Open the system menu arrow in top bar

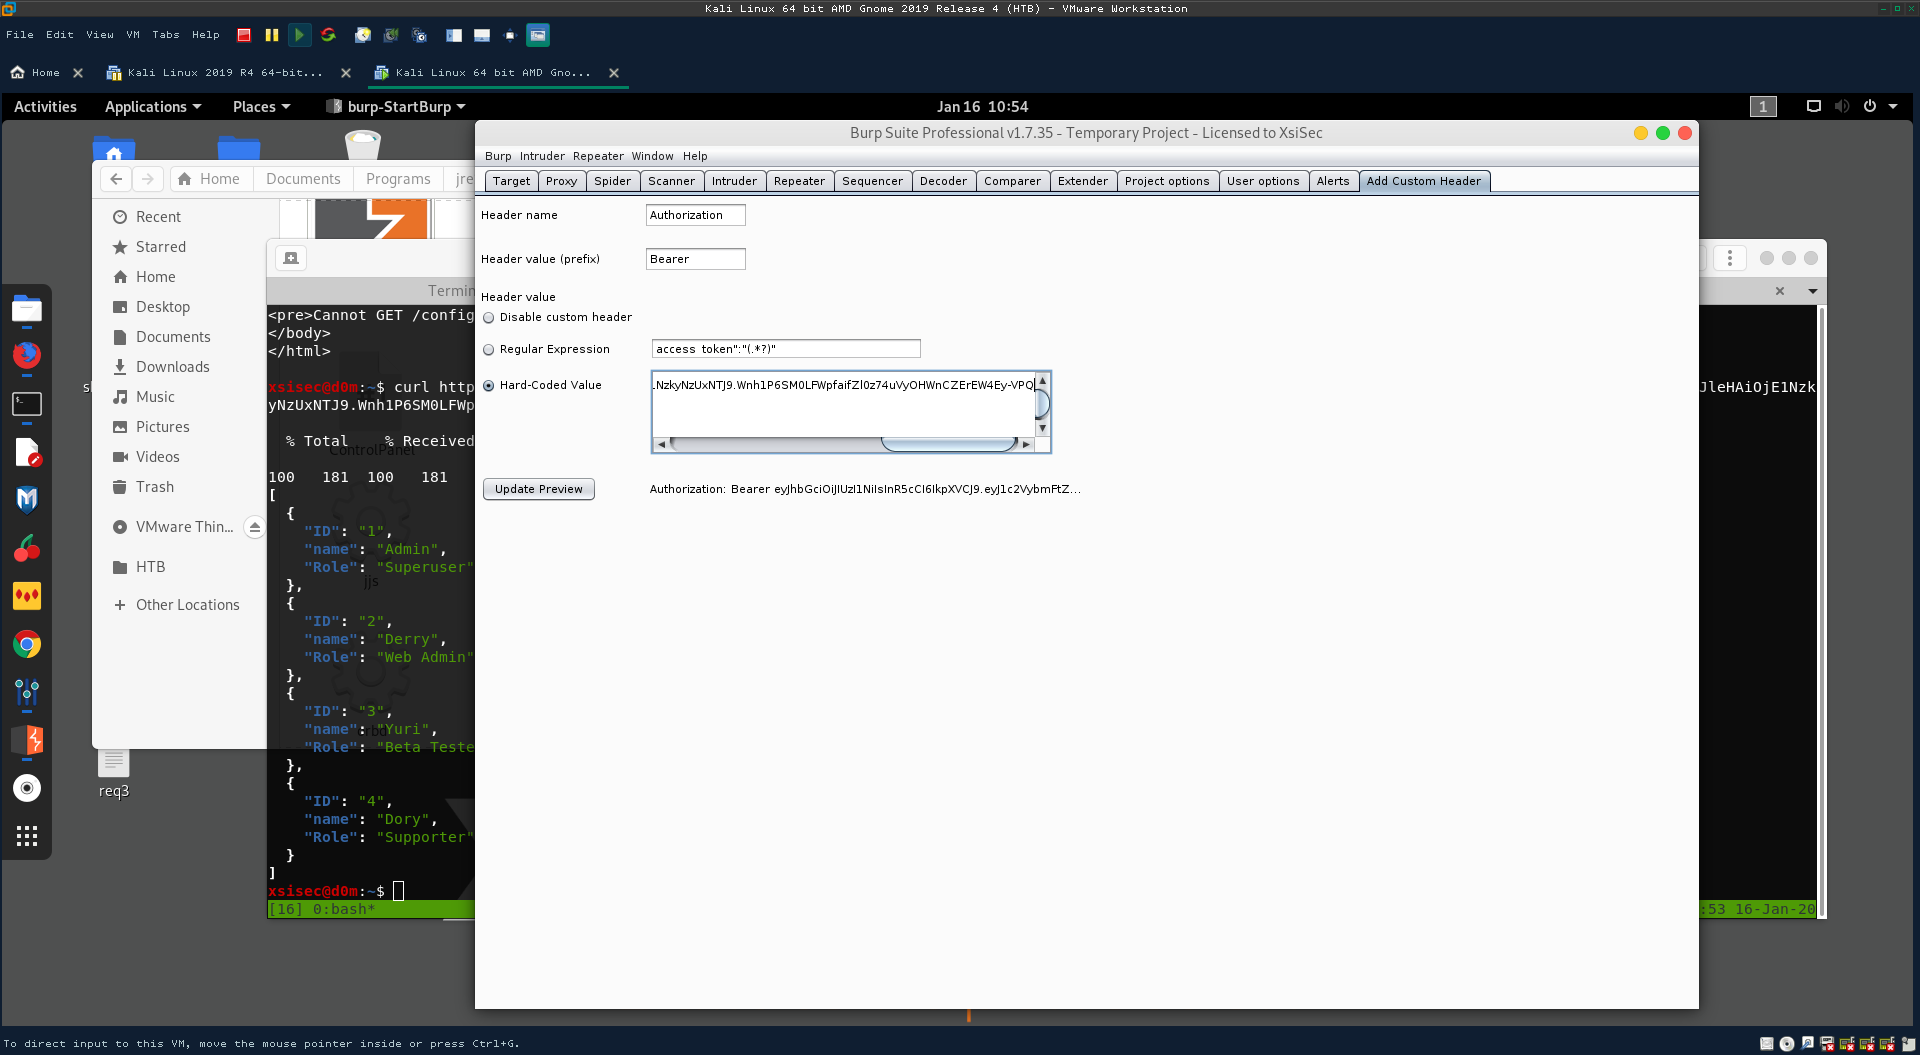[1893, 106]
